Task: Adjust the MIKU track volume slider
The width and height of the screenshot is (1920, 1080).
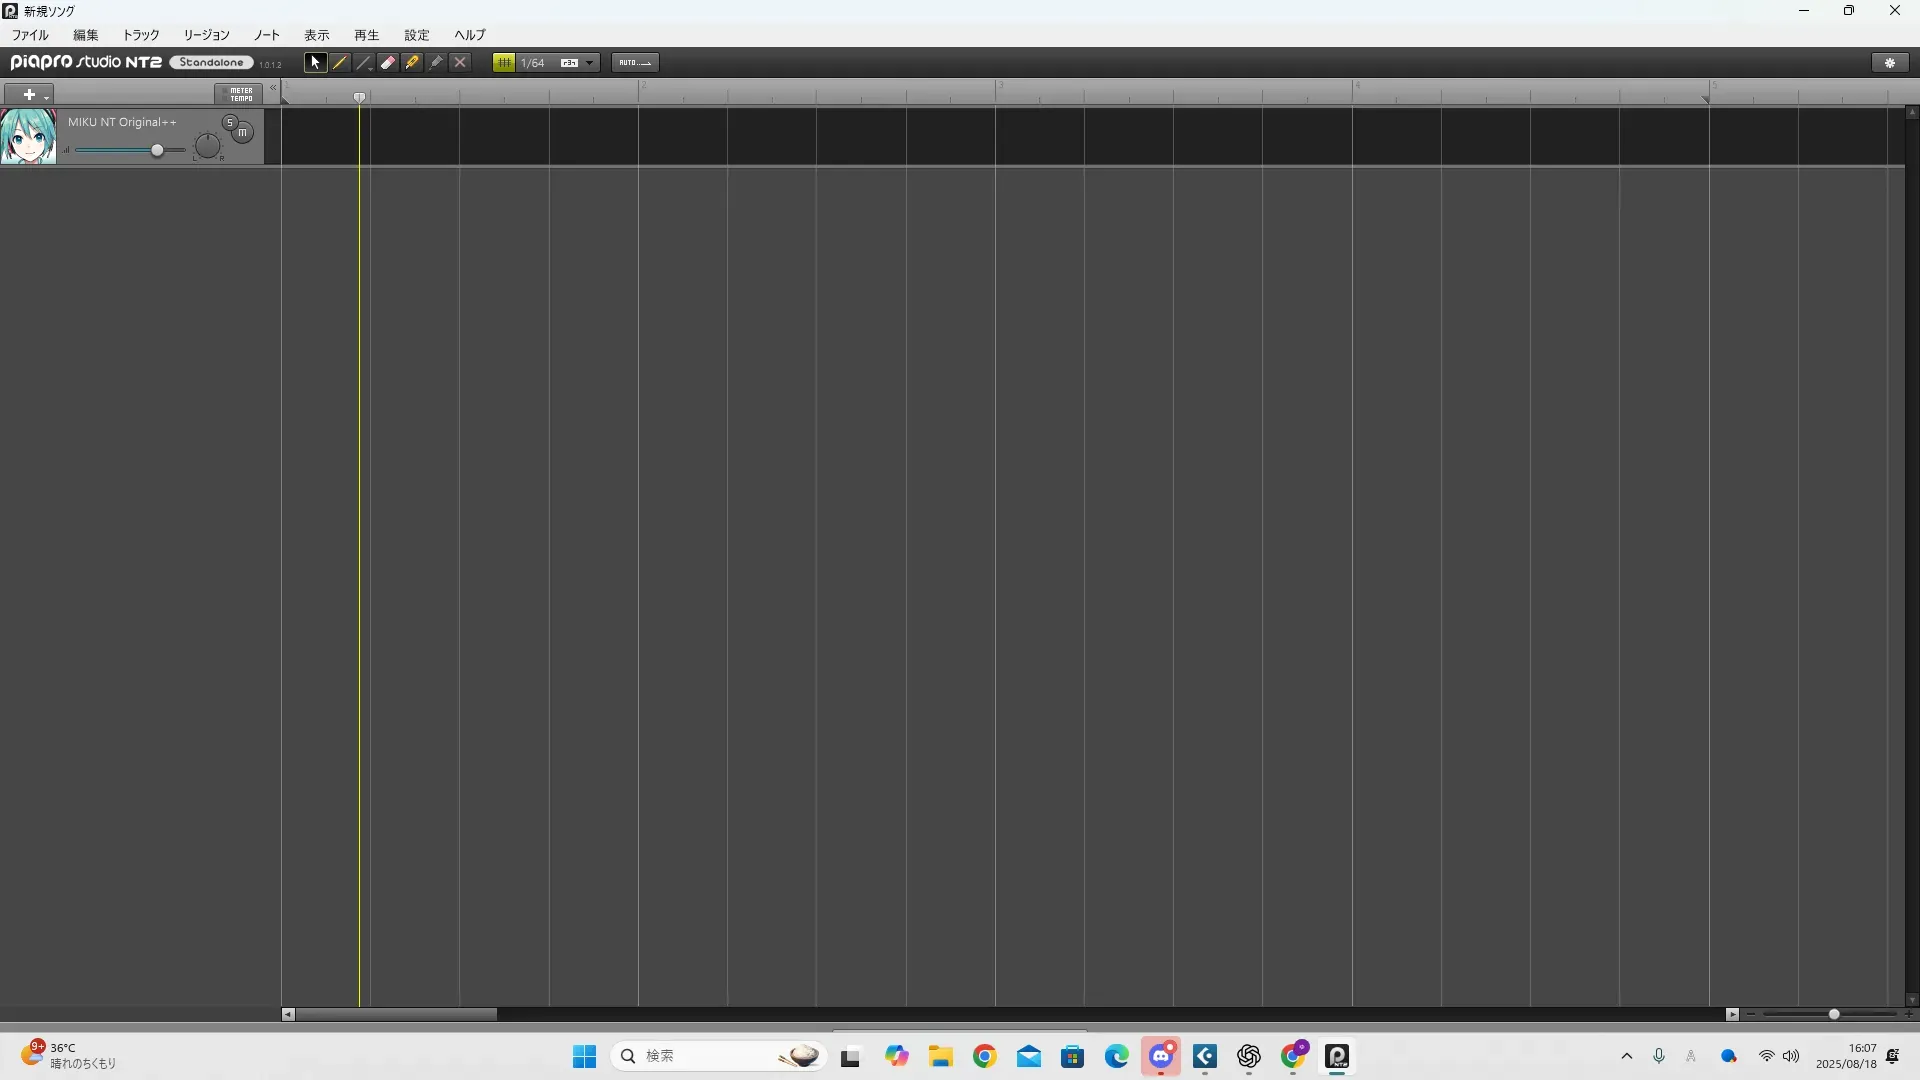Action: coord(157,151)
